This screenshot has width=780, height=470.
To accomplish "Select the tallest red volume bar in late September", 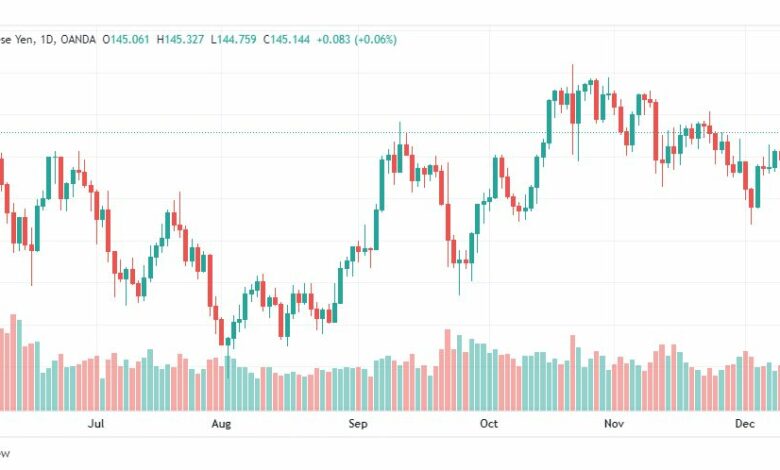I will pos(447,370).
